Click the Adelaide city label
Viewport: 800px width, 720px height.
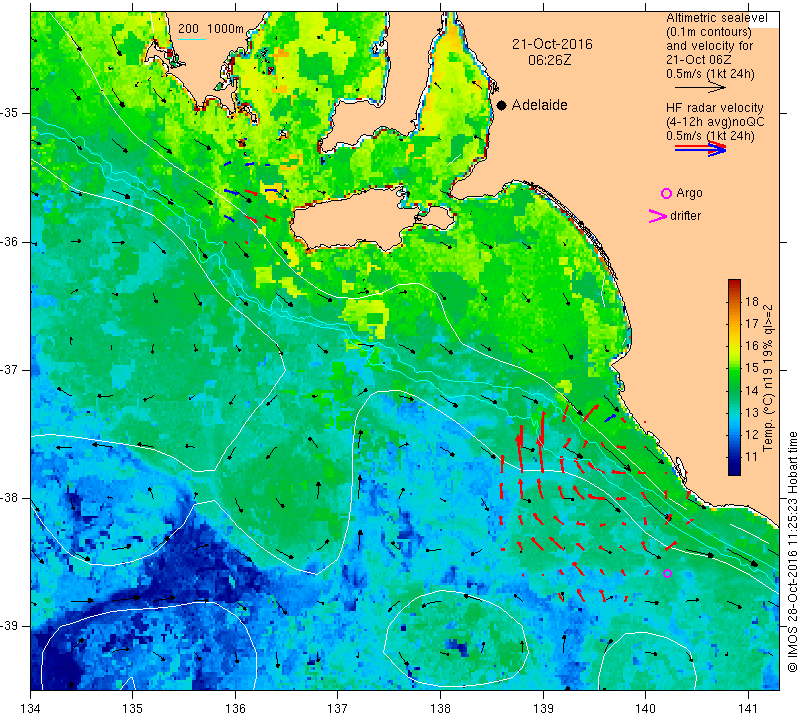(x=539, y=105)
